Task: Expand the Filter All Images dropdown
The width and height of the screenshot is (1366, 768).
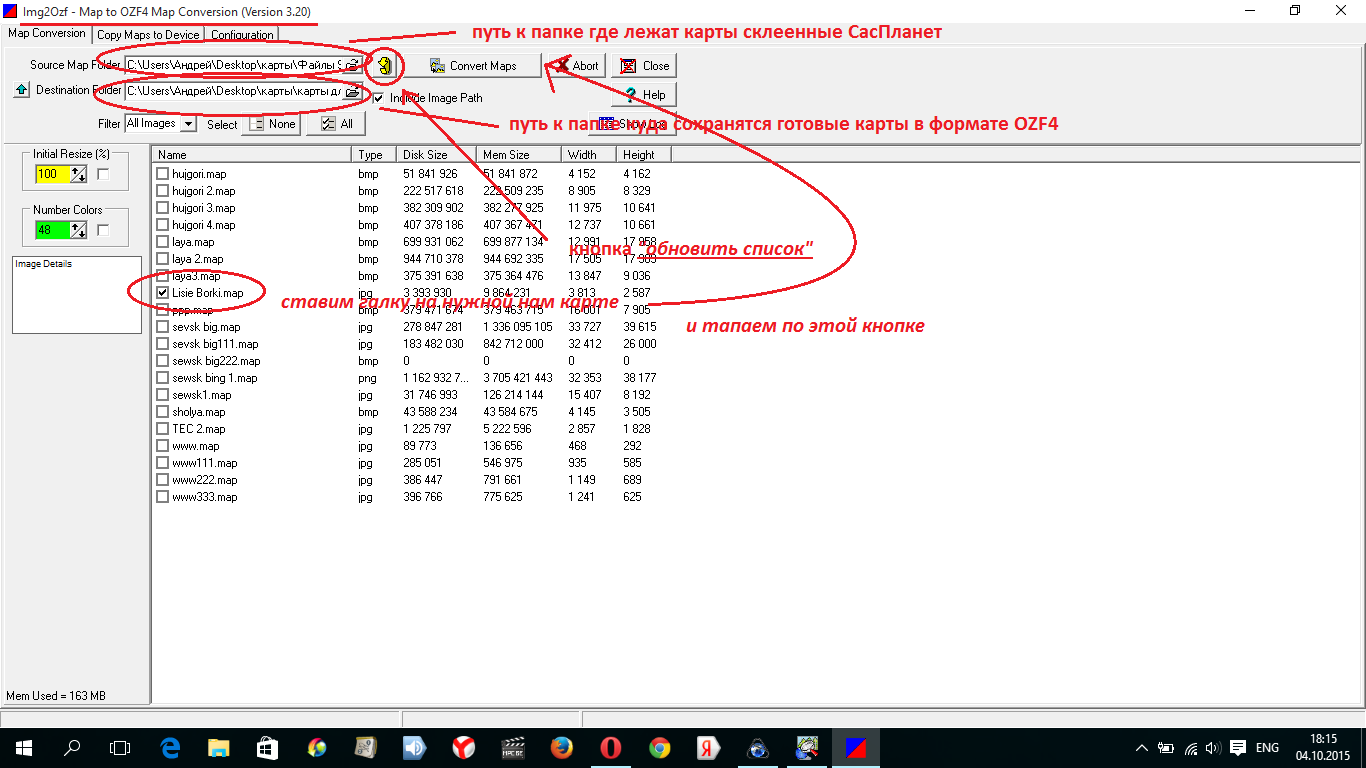Action: (x=188, y=124)
